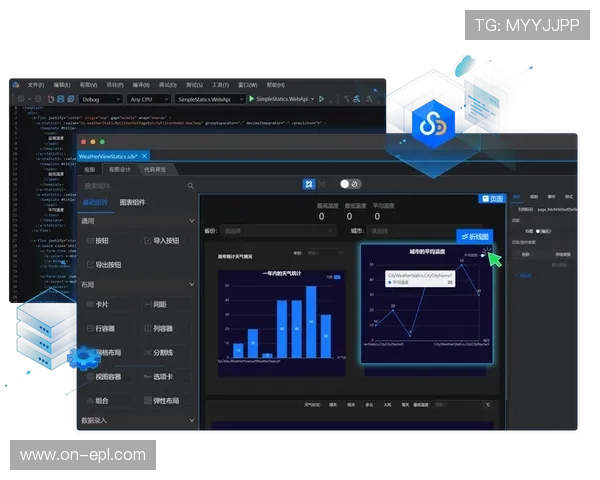Expand the 数据录入 data entry section
This screenshot has width=600, height=480.
191,421
